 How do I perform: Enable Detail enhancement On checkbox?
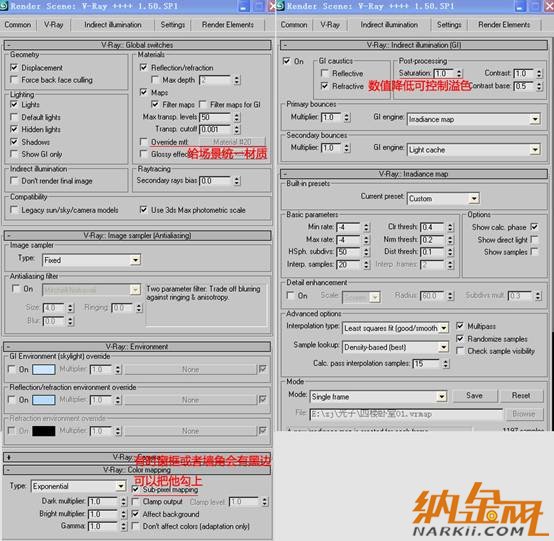pyautogui.click(x=290, y=295)
